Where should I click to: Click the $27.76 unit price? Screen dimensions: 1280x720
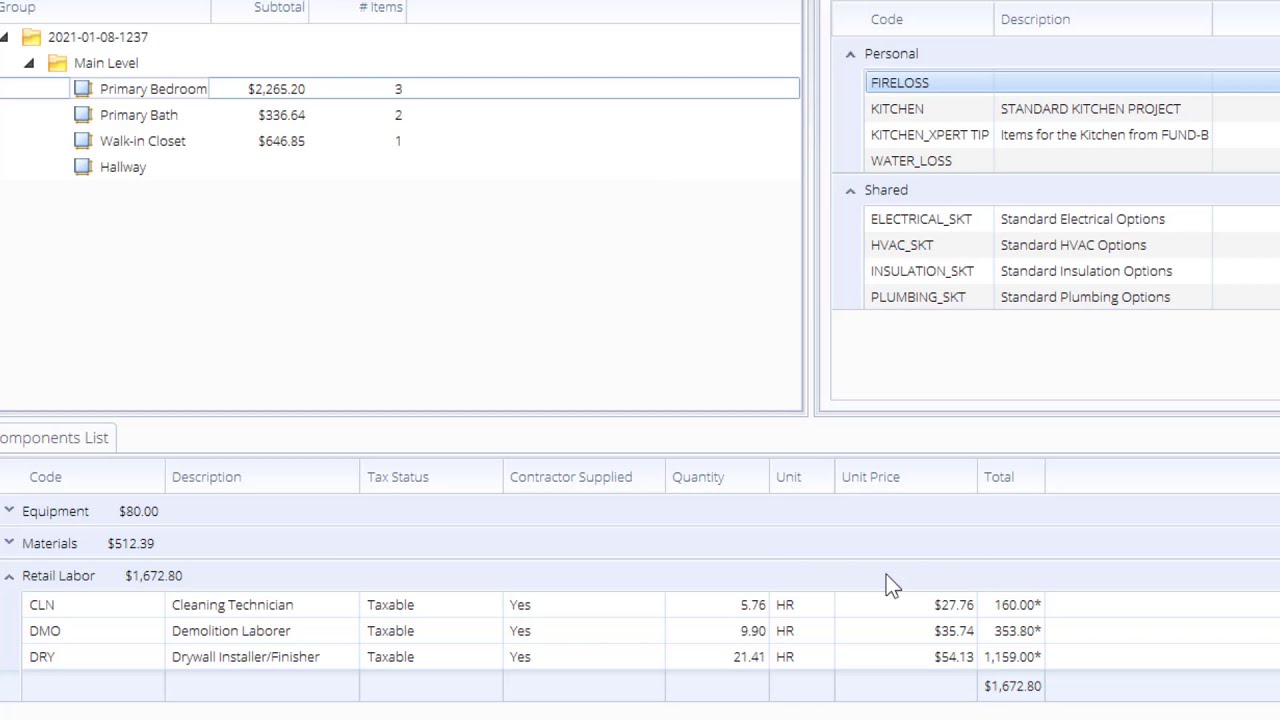[x=954, y=605]
